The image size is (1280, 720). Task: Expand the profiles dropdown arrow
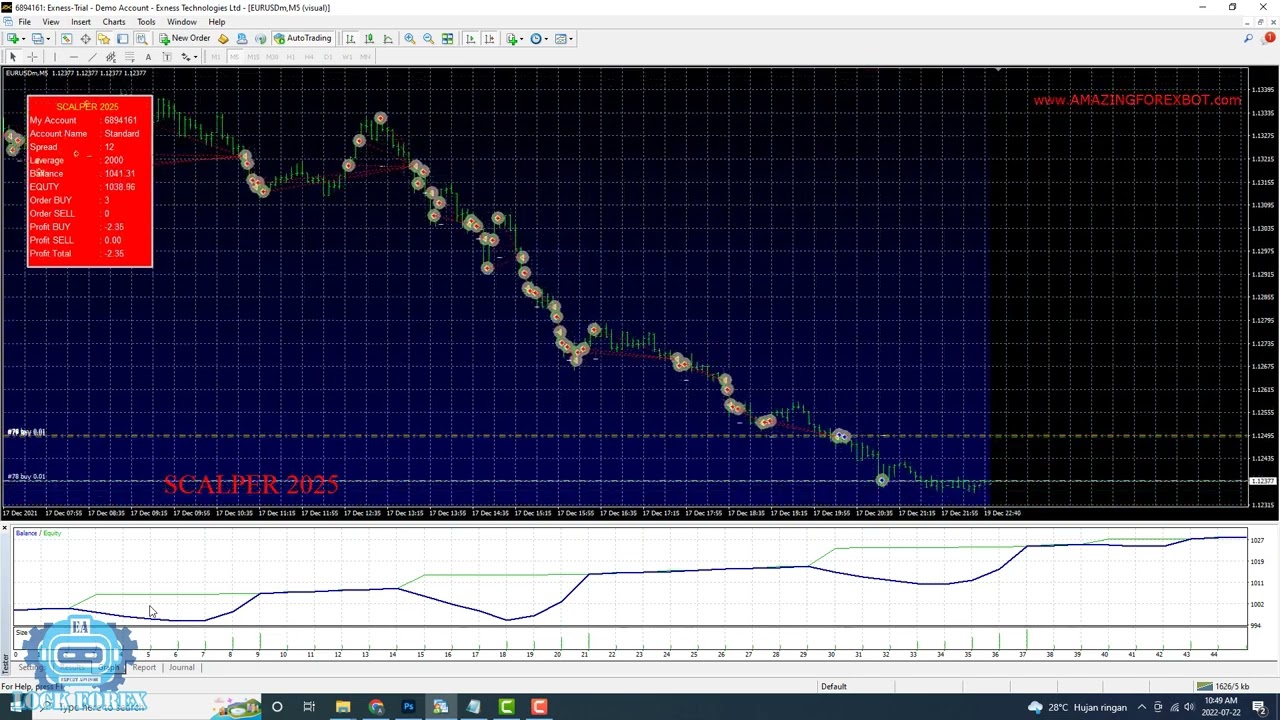point(48,39)
